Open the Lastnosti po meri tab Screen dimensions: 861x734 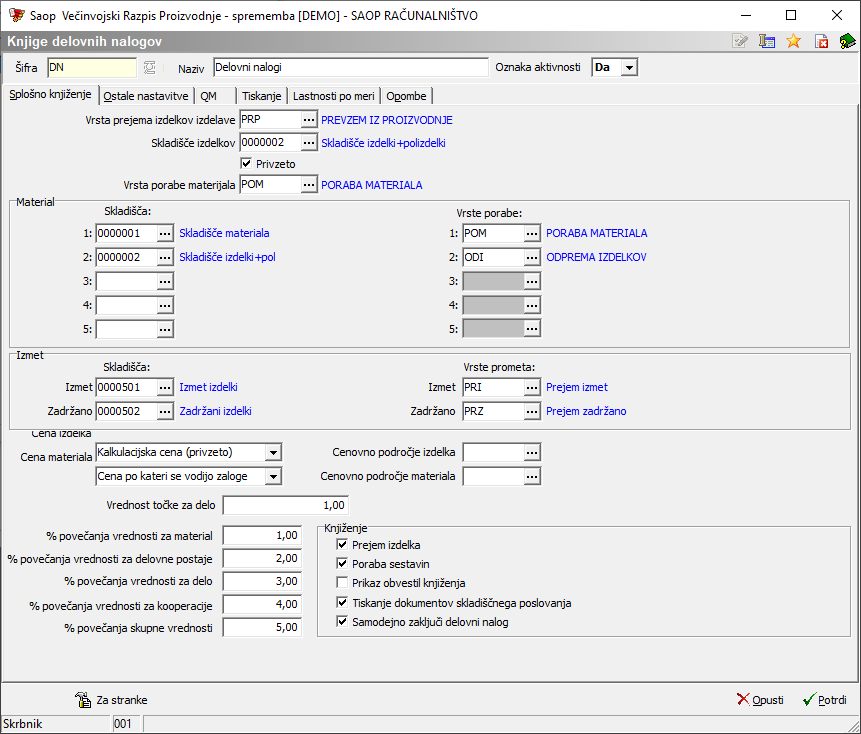click(333, 96)
